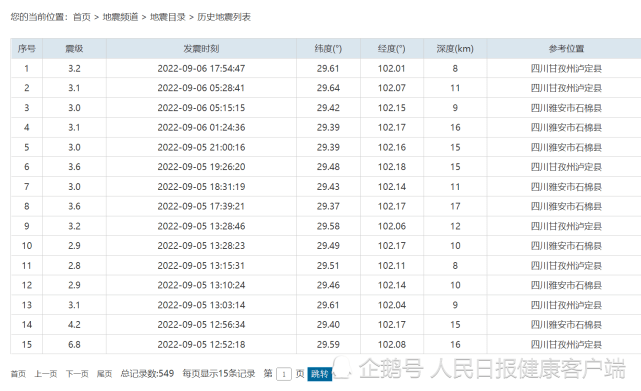Click the 序号 column header
The width and height of the screenshot is (641, 391).
tap(27, 49)
